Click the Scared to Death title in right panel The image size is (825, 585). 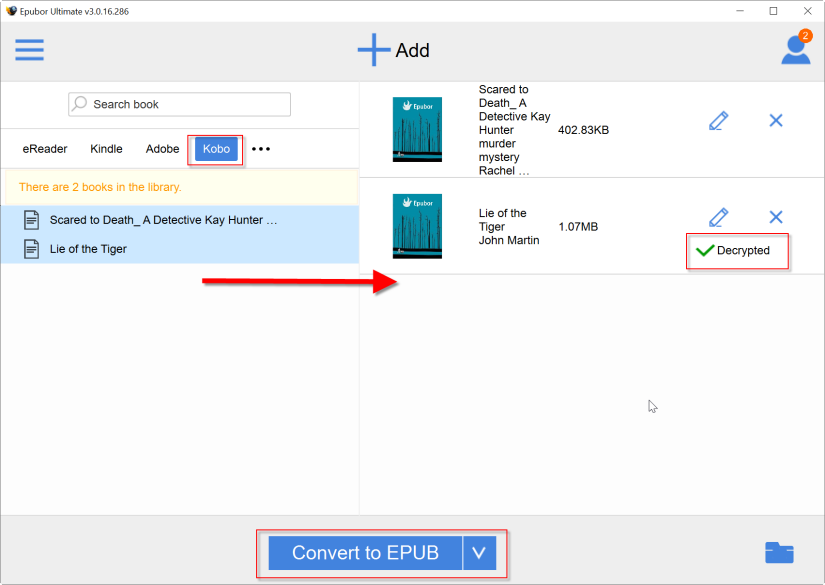[514, 130]
